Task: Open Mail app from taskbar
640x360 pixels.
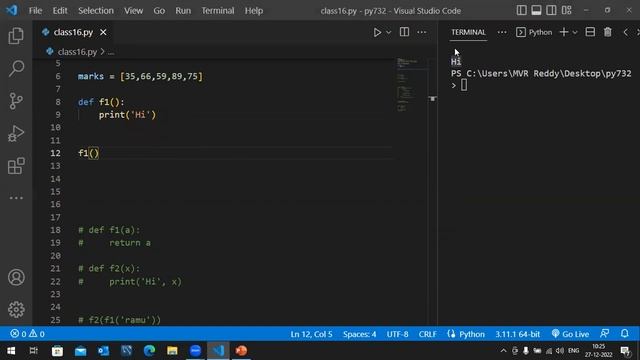Action: coord(80,351)
